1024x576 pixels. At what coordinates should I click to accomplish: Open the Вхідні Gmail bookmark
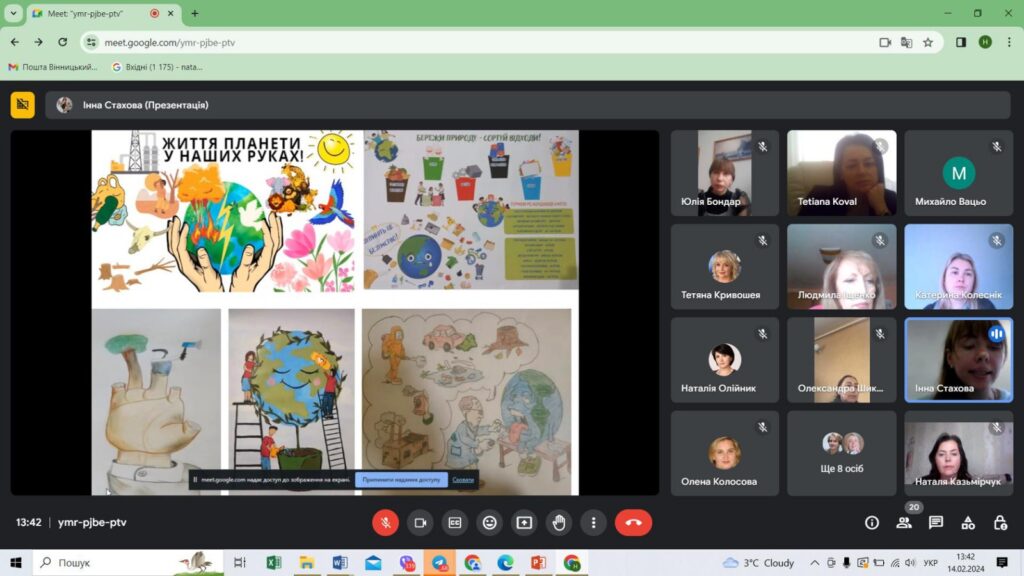(x=157, y=67)
